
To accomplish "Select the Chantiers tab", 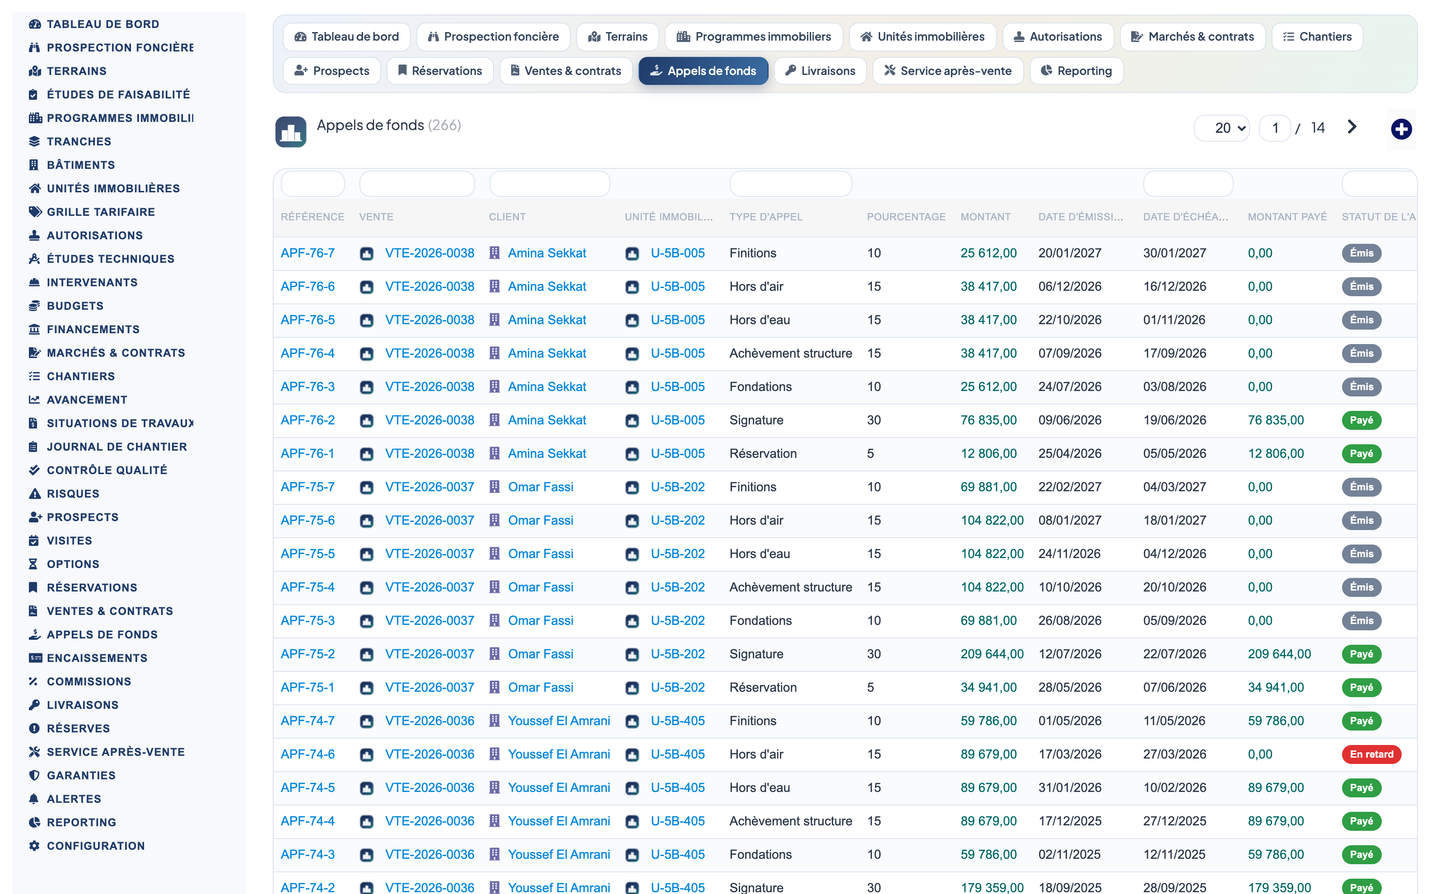I will (x=1317, y=37).
